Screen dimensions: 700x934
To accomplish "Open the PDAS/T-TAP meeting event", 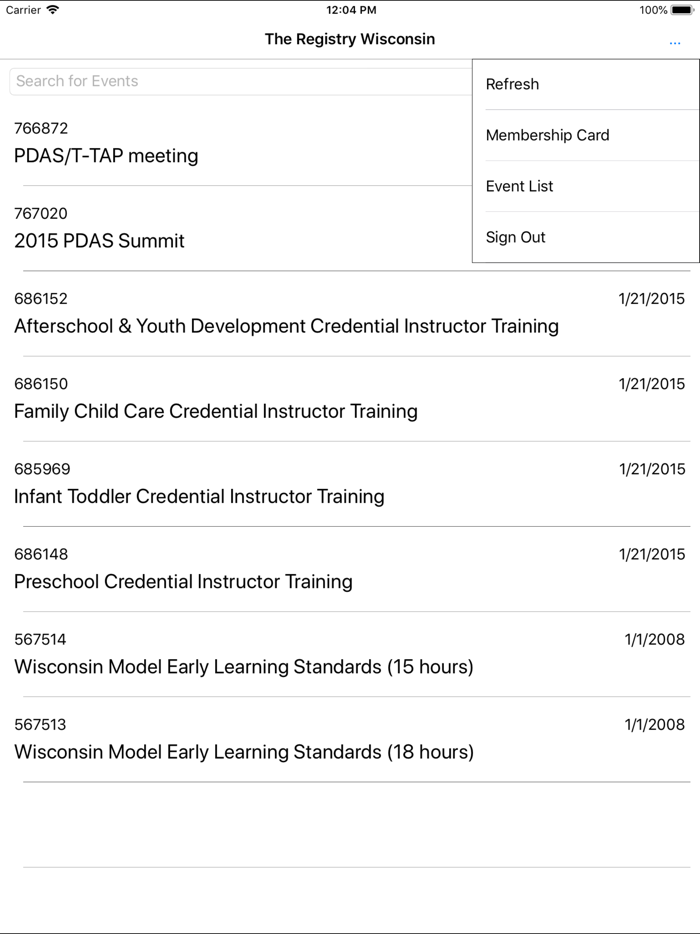I will click(106, 155).
